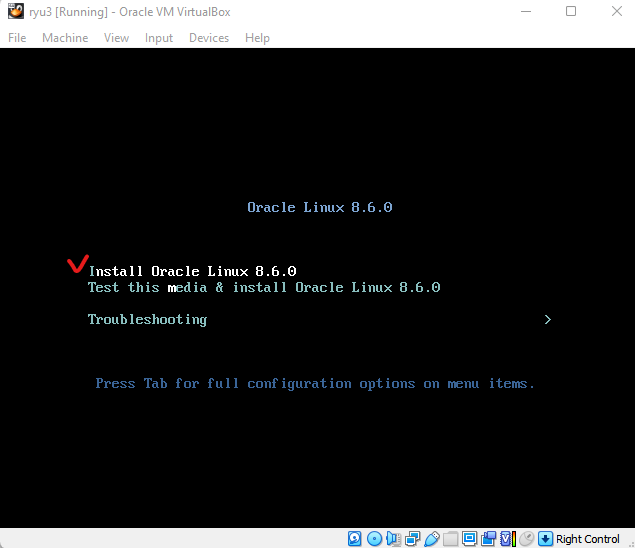The height and width of the screenshot is (548, 635).
Task: Click the VirtualBox title bar icon
Action: click(16, 11)
